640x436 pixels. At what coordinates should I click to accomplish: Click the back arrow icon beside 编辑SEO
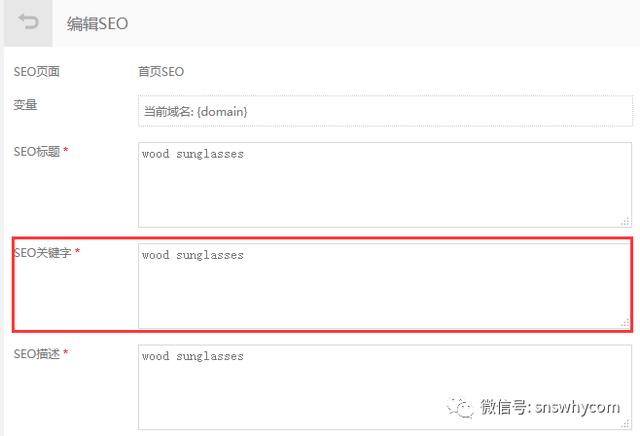29,22
